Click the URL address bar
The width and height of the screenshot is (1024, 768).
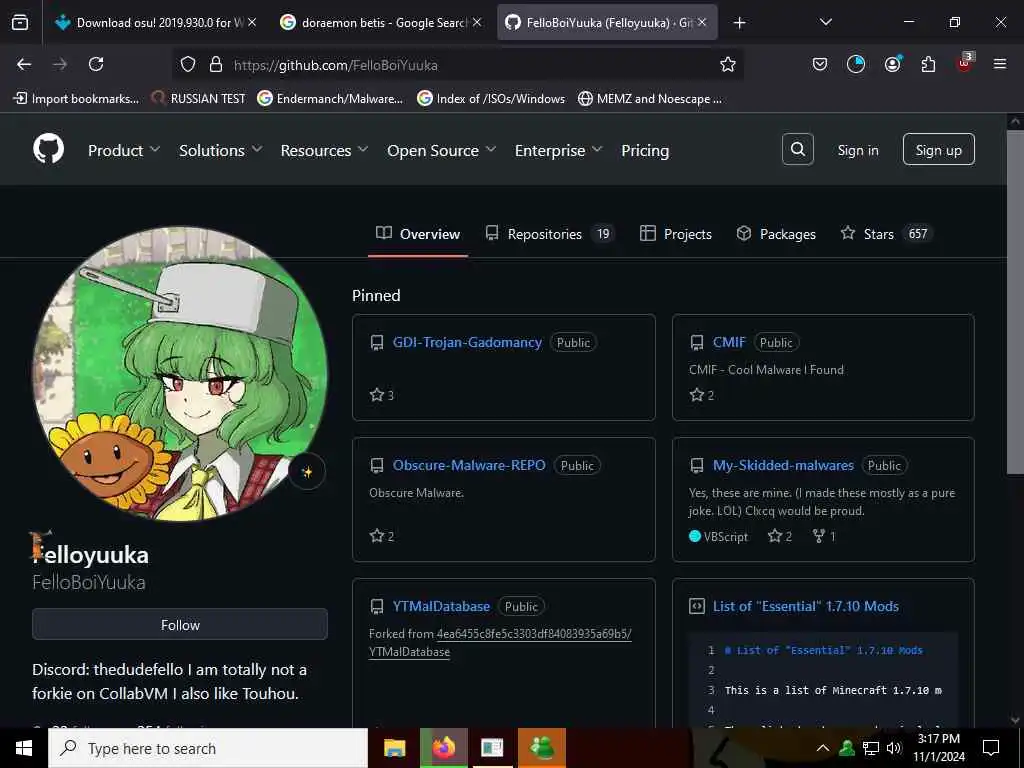pos(457,64)
